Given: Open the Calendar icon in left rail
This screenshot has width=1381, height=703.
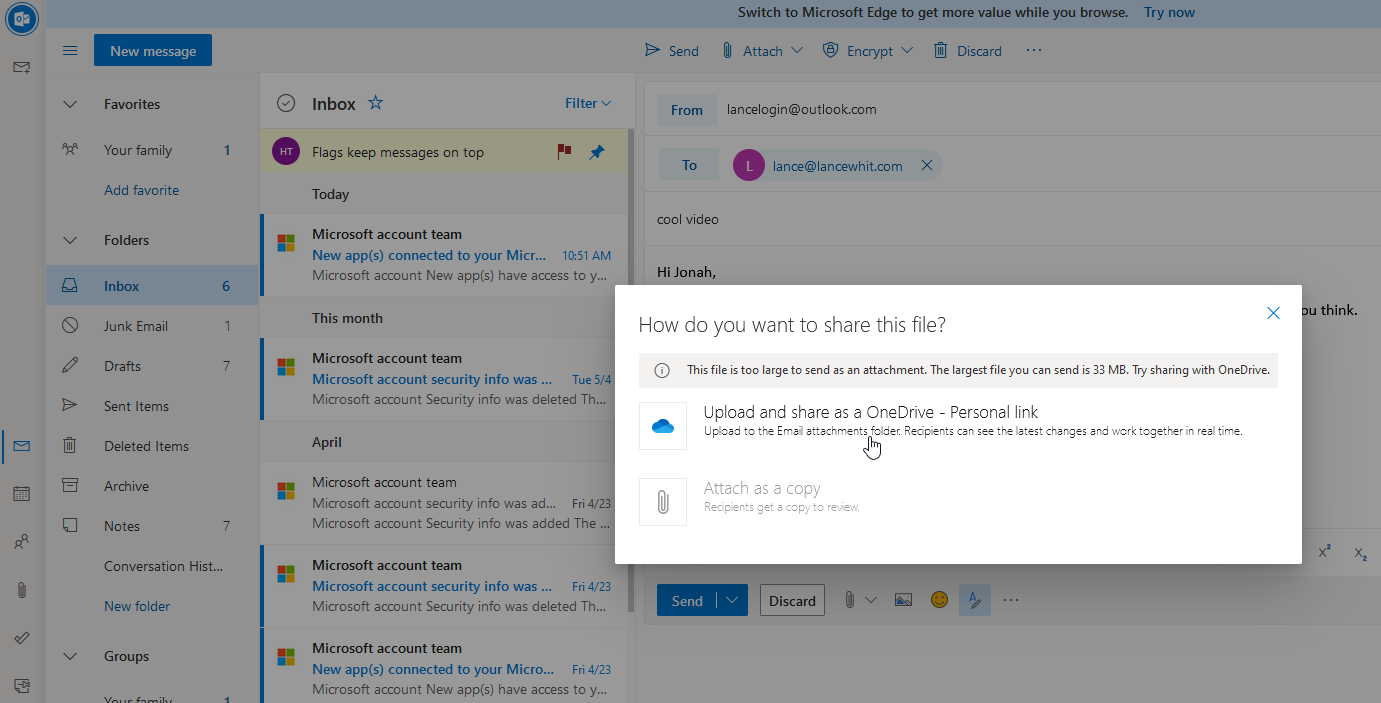Looking at the screenshot, I should (21, 494).
